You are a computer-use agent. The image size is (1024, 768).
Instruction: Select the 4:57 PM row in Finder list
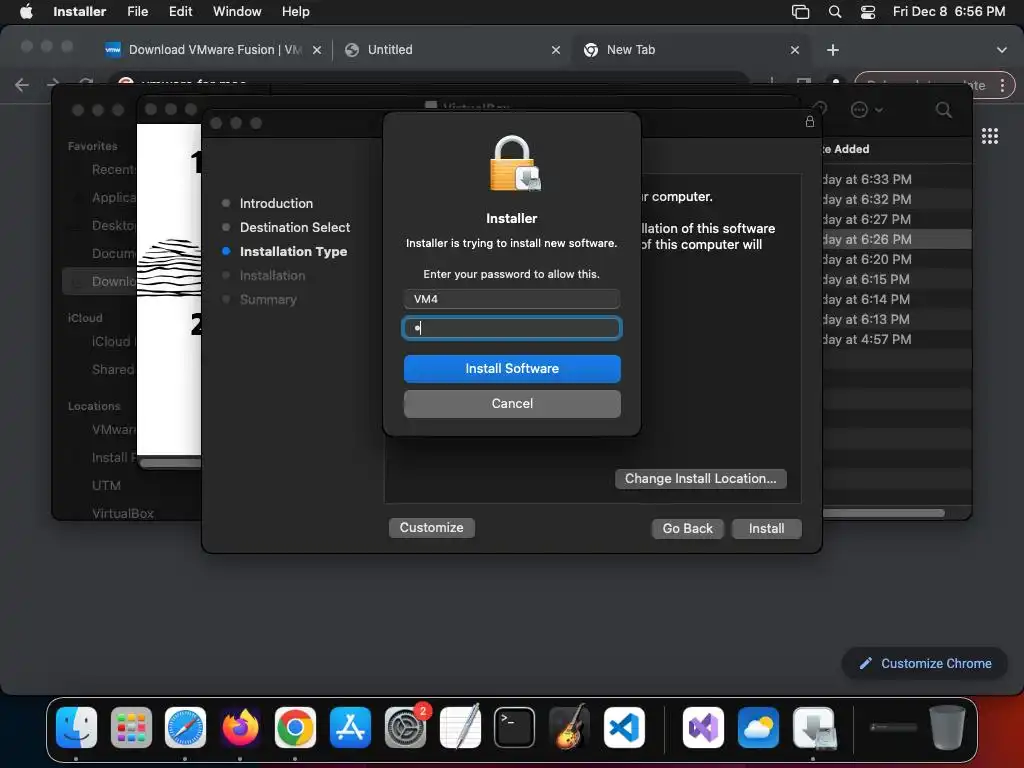896,339
